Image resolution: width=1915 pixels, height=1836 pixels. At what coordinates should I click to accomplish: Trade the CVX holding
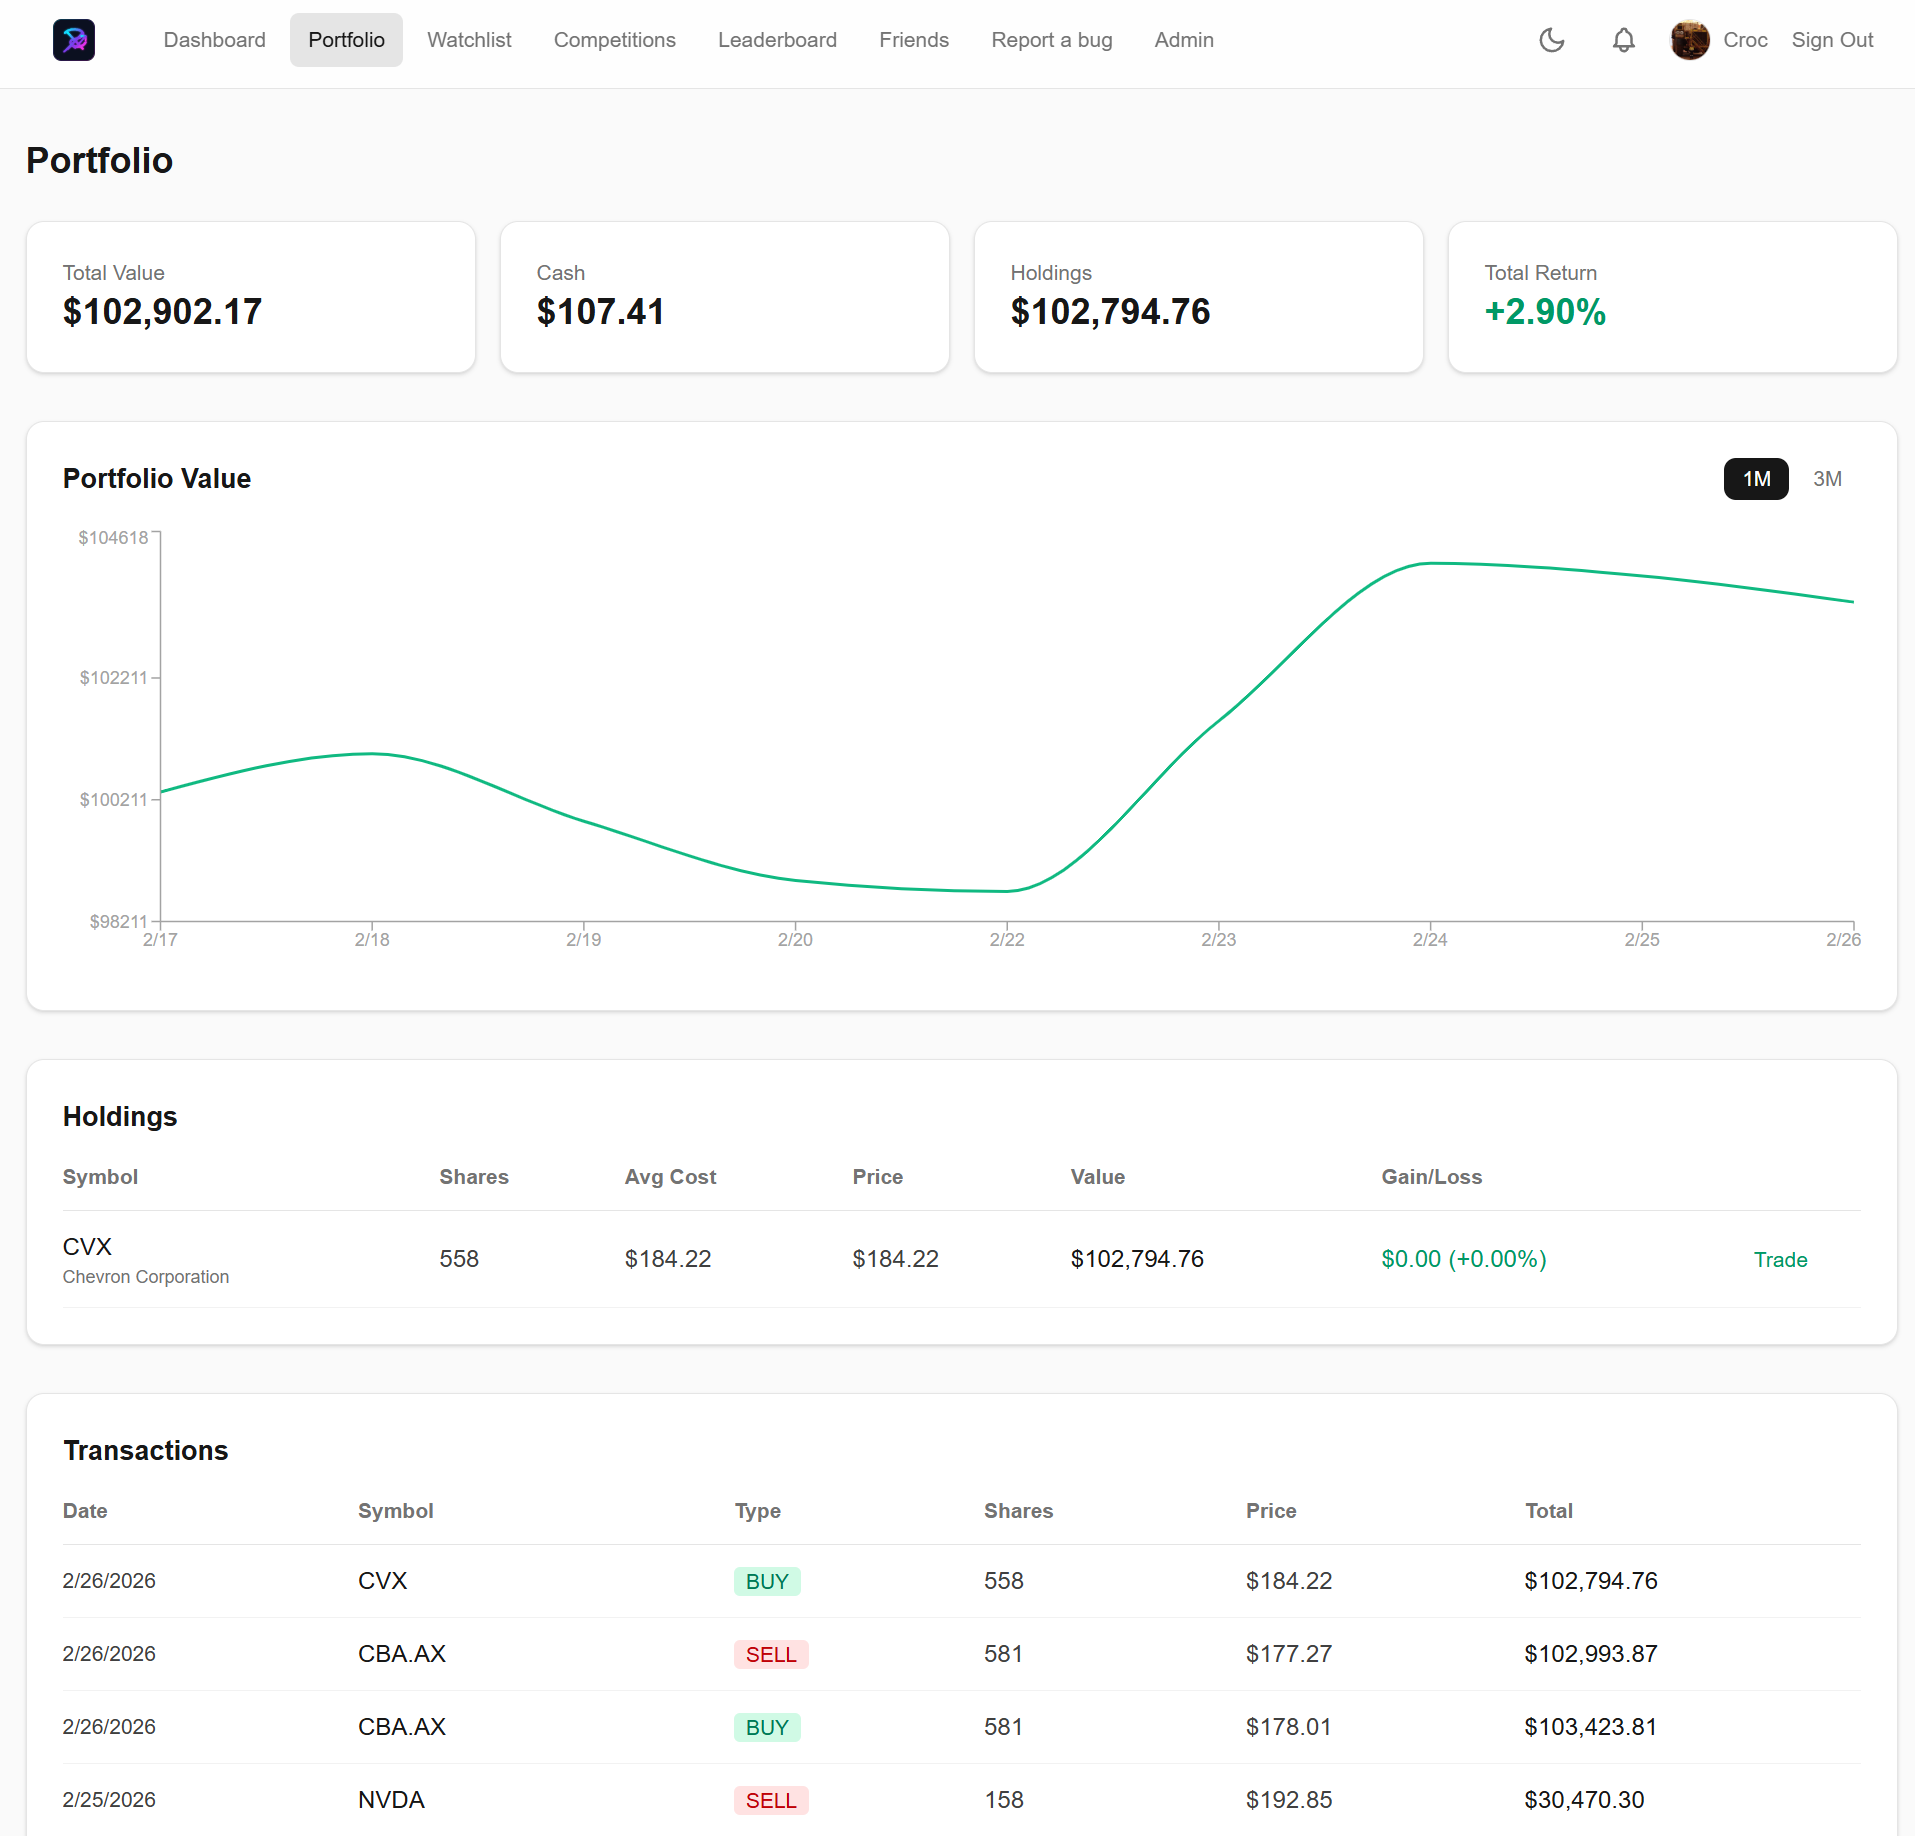tap(1780, 1259)
